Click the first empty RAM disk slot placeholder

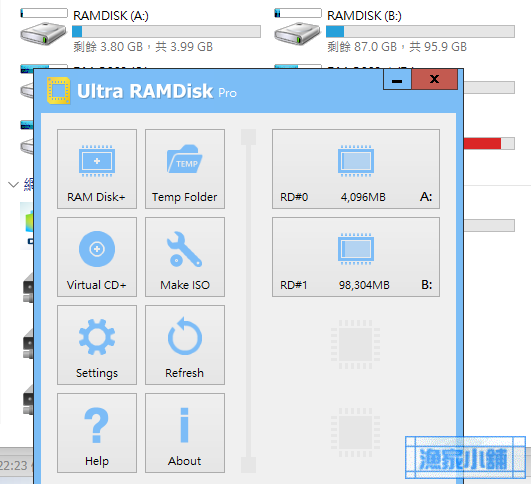(x=356, y=344)
